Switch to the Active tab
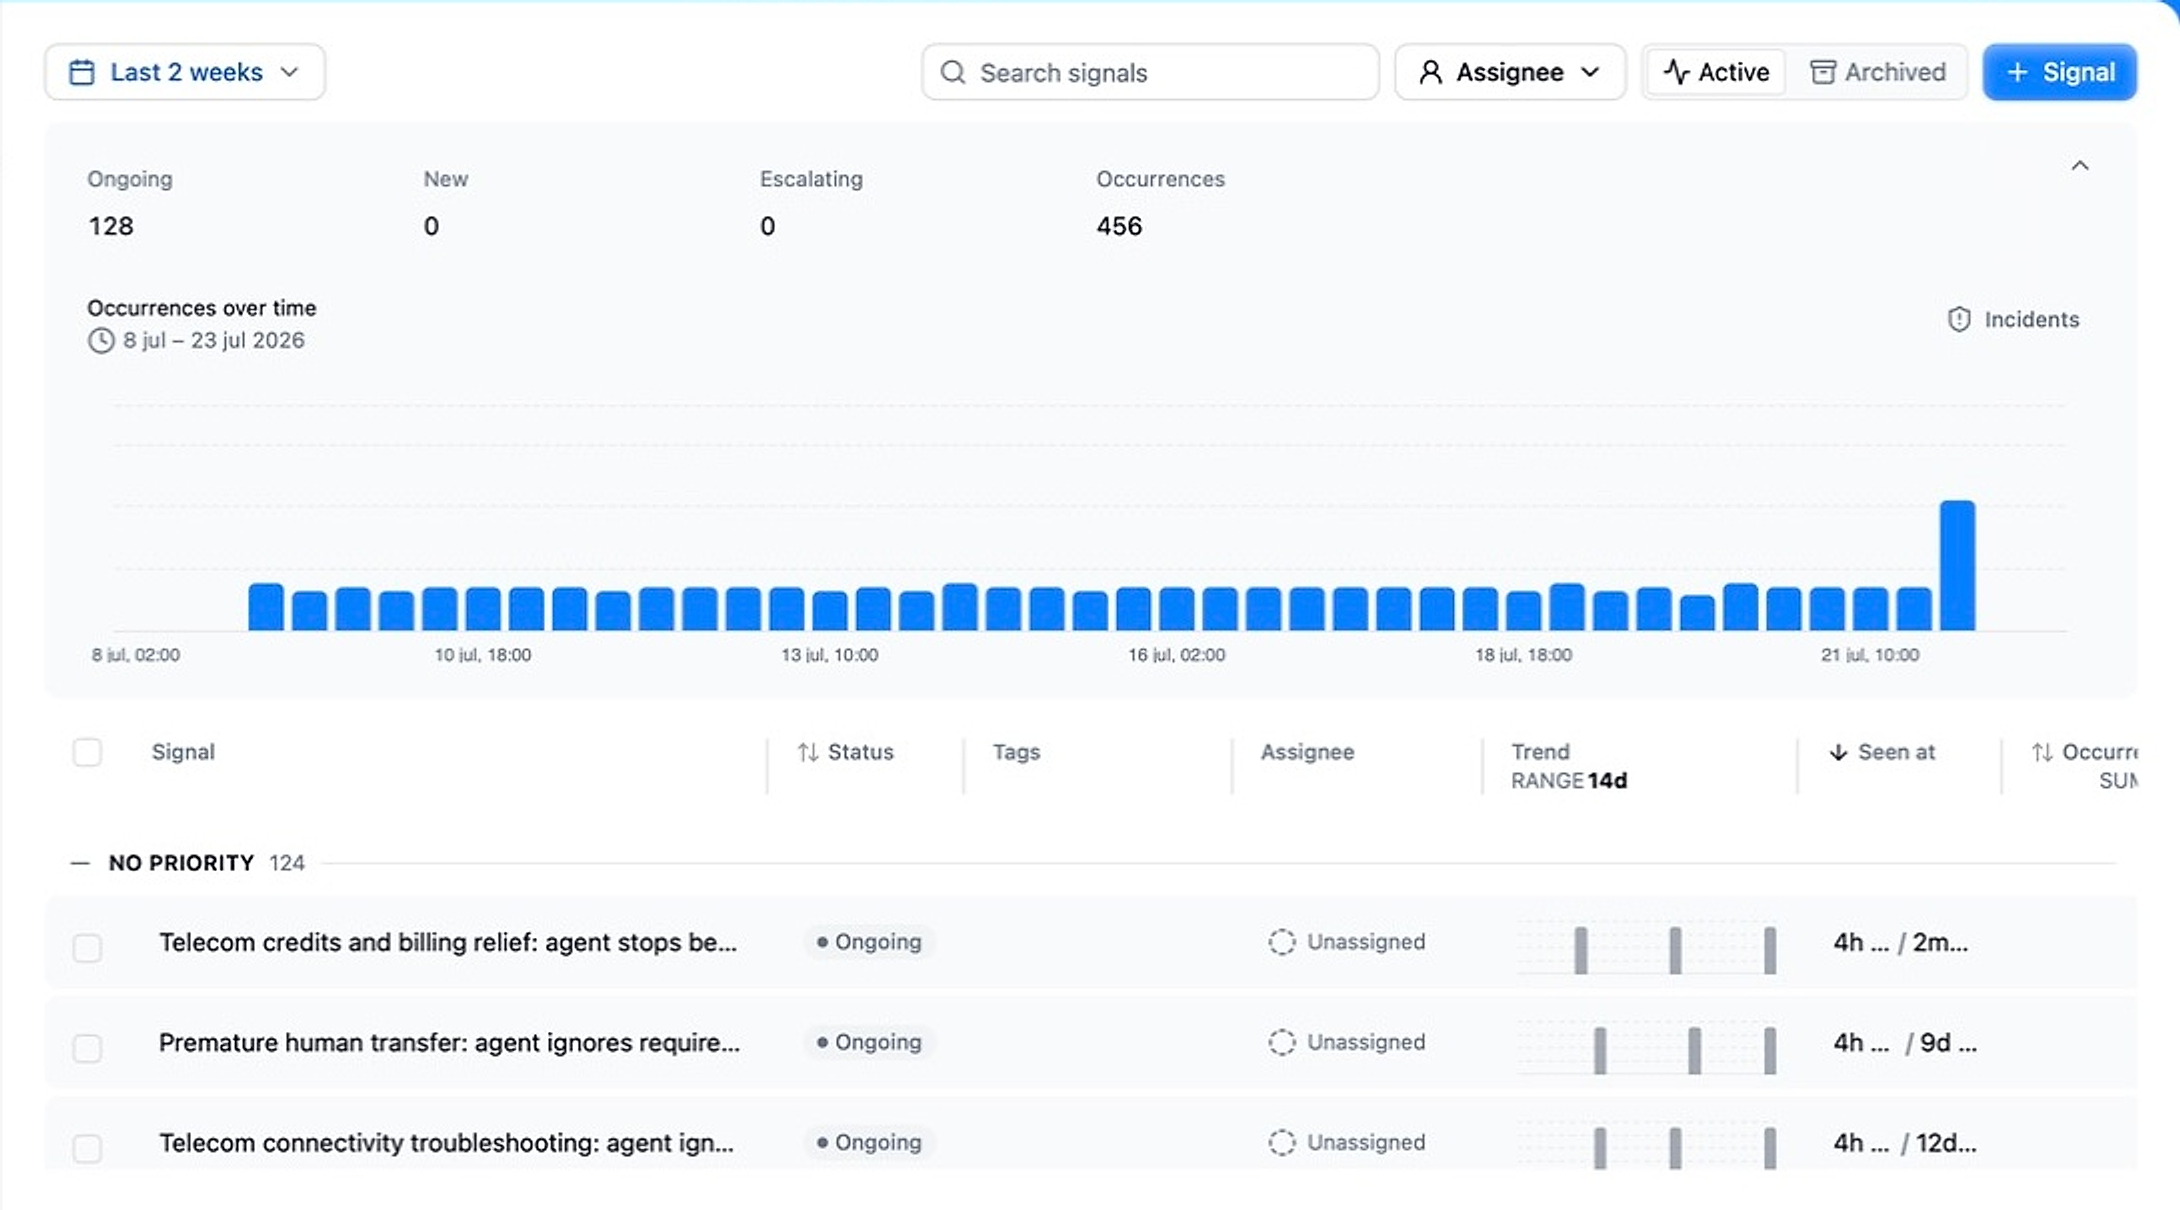This screenshot has width=2180, height=1210. tap(1716, 72)
